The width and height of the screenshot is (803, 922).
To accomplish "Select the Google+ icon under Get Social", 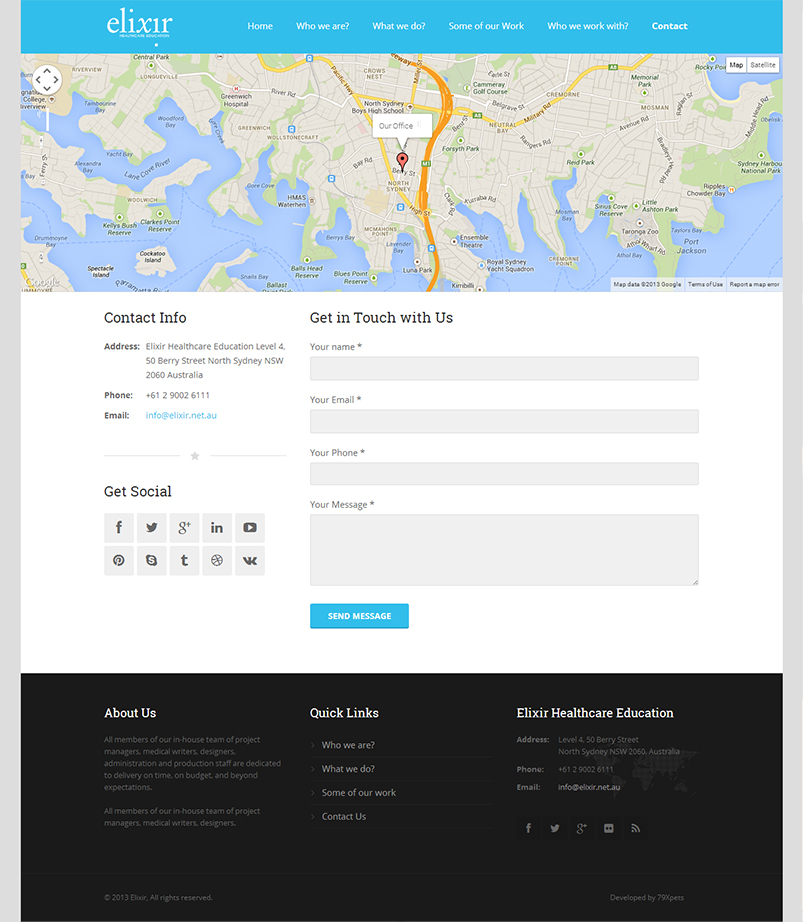I will [184, 527].
